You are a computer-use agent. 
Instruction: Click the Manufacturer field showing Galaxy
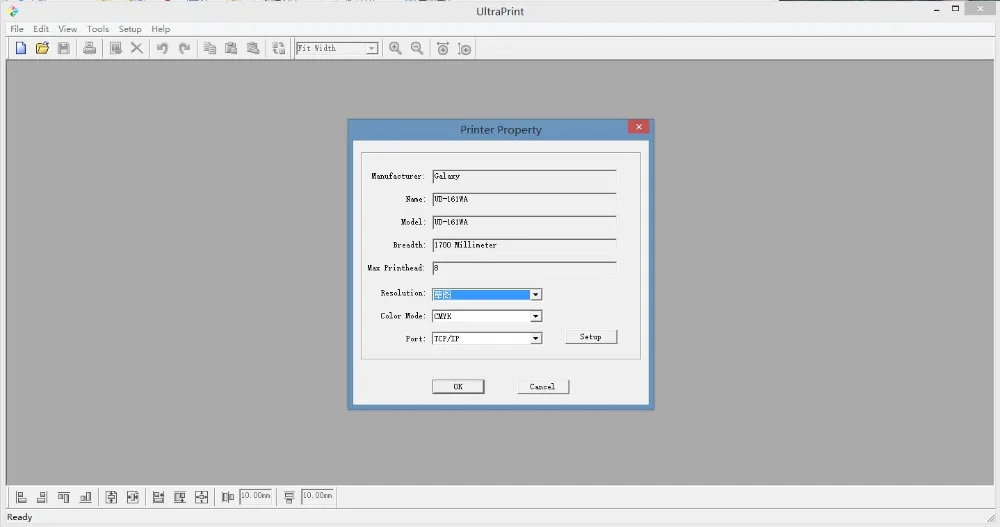pyautogui.click(x=524, y=176)
